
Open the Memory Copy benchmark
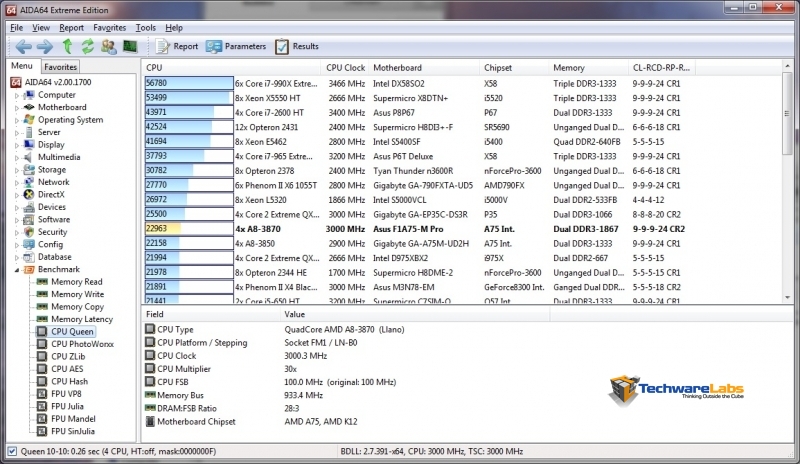[x=77, y=307]
